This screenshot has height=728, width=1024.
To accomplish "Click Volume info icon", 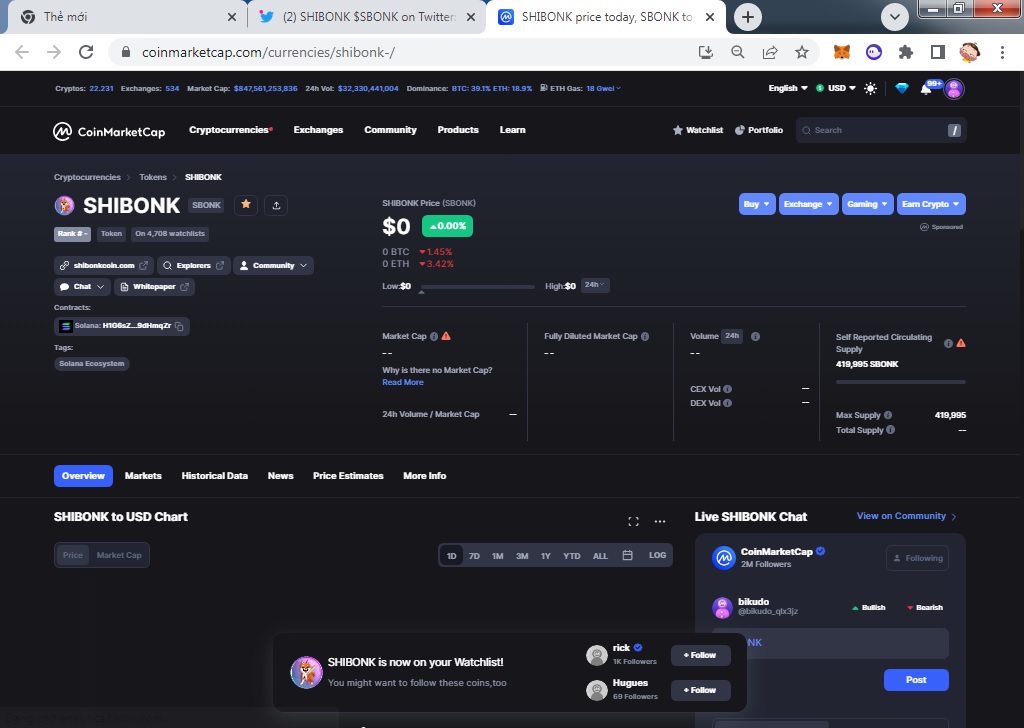I will pos(756,336).
